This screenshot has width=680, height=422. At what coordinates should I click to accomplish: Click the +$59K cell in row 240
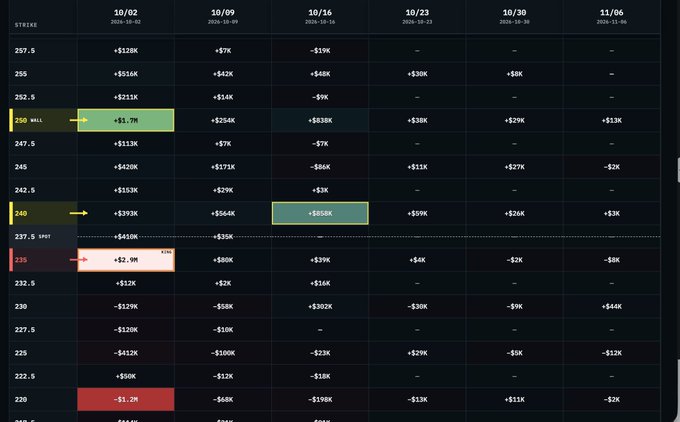coord(417,213)
